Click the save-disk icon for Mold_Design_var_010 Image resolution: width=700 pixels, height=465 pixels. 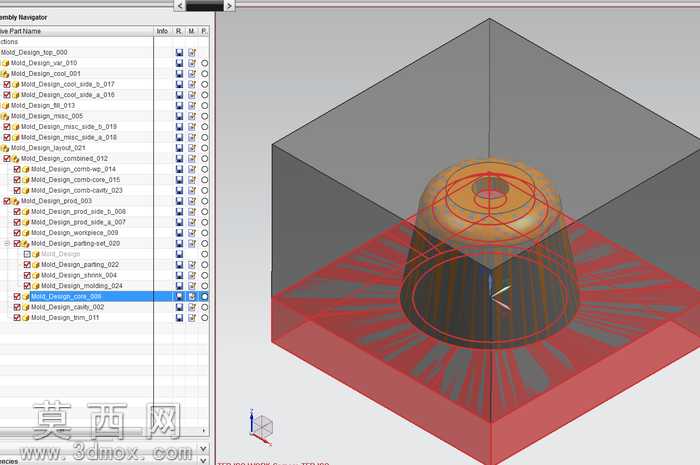point(179,63)
